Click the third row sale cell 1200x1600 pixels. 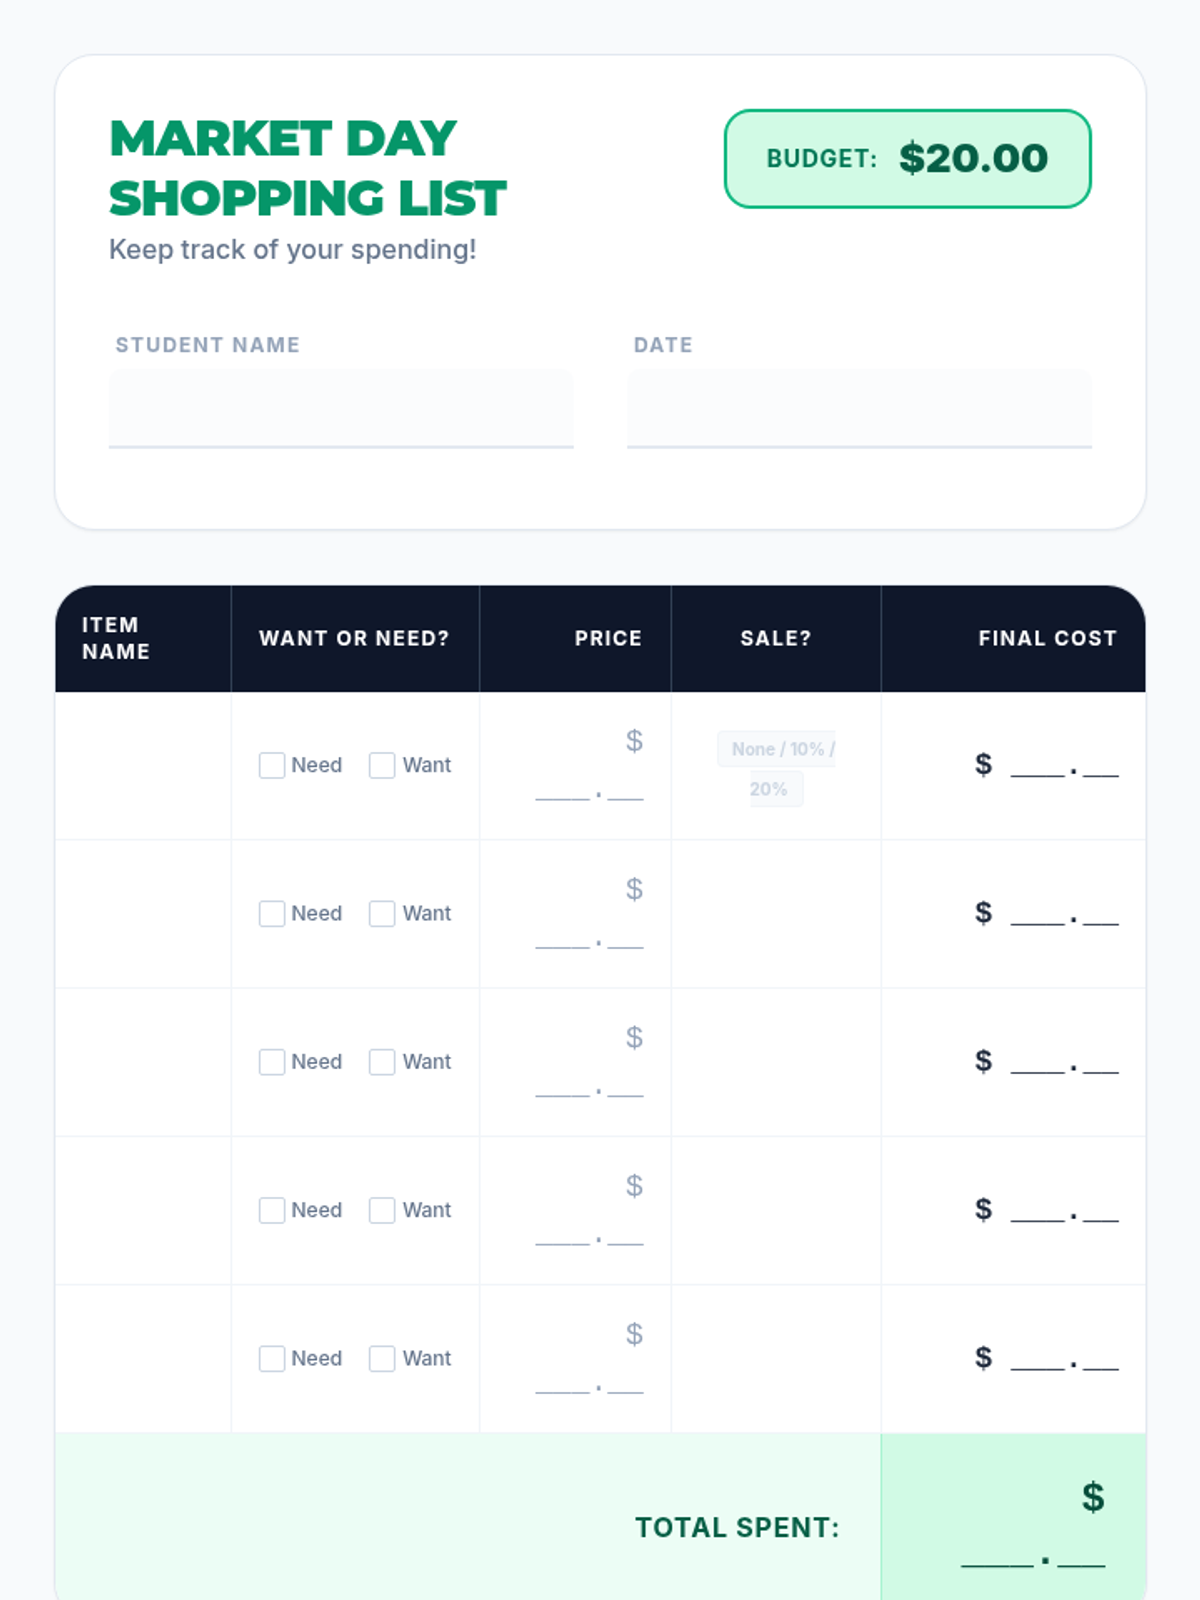[x=775, y=1062]
